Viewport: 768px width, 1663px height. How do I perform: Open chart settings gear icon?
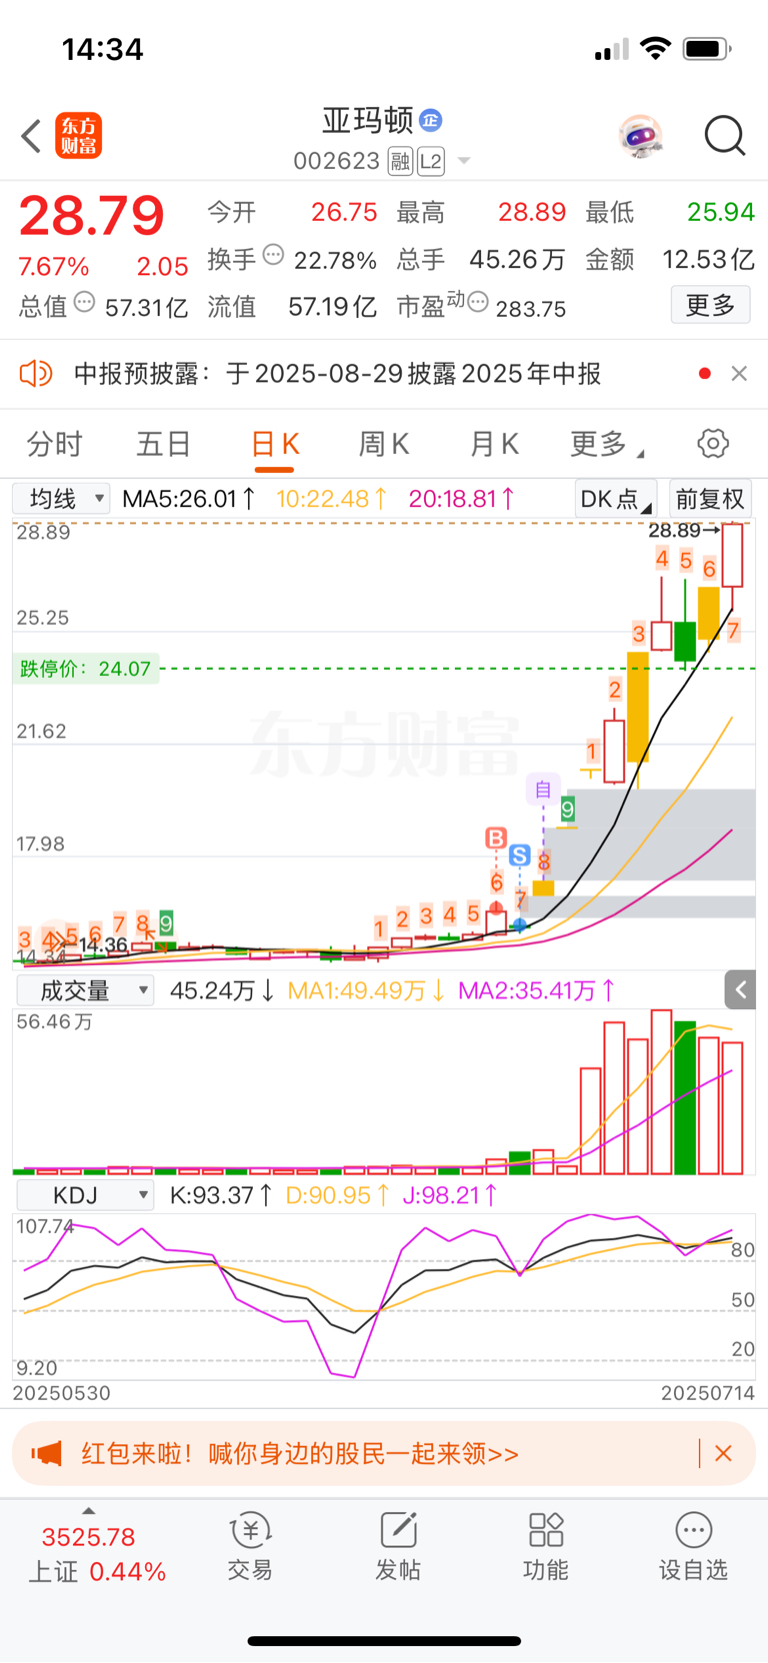click(713, 444)
